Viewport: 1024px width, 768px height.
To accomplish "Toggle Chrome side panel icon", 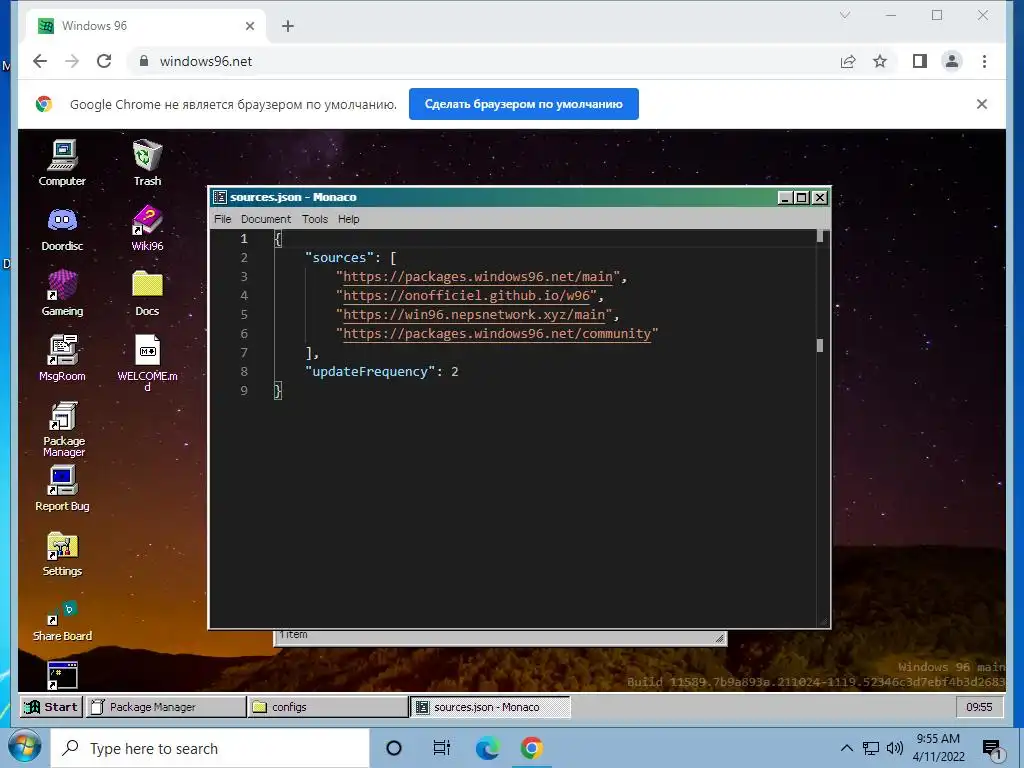I will pyautogui.click(x=920, y=61).
